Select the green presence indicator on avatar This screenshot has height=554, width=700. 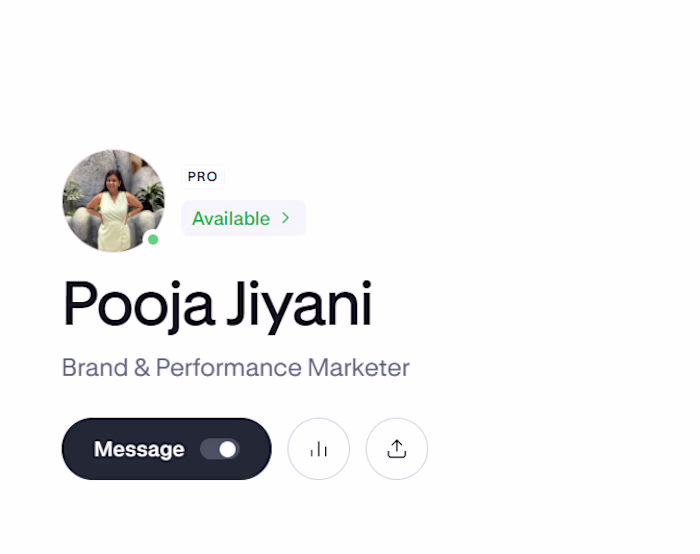click(153, 240)
